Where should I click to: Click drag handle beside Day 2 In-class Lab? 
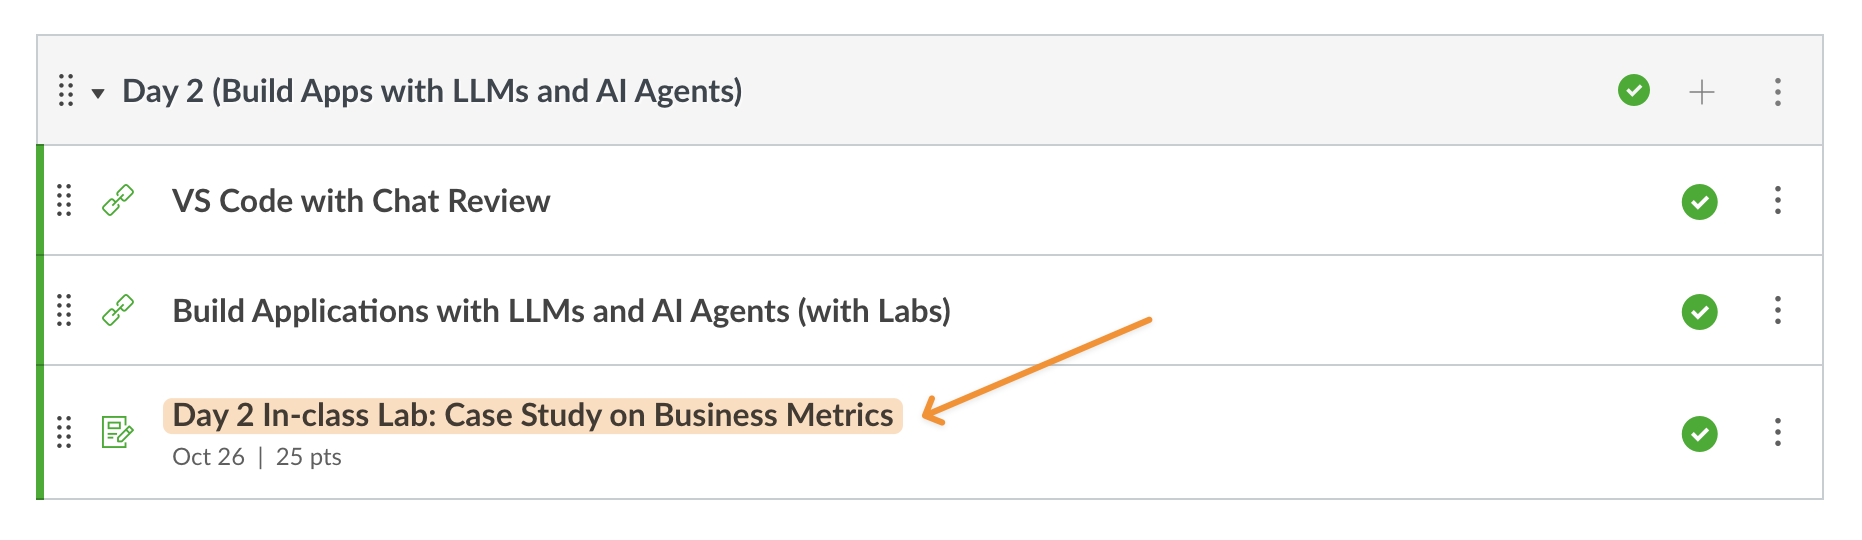tap(64, 432)
